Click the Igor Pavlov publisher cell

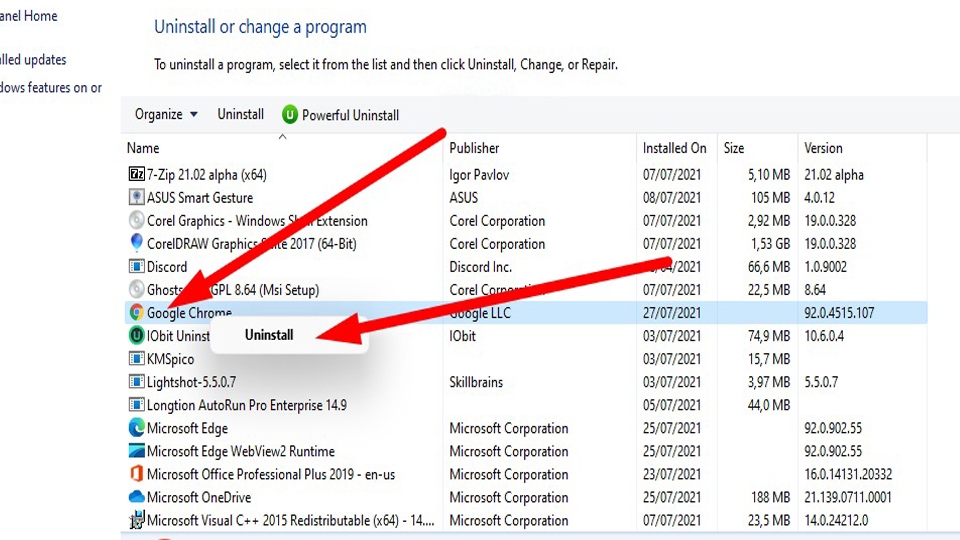pos(479,174)
